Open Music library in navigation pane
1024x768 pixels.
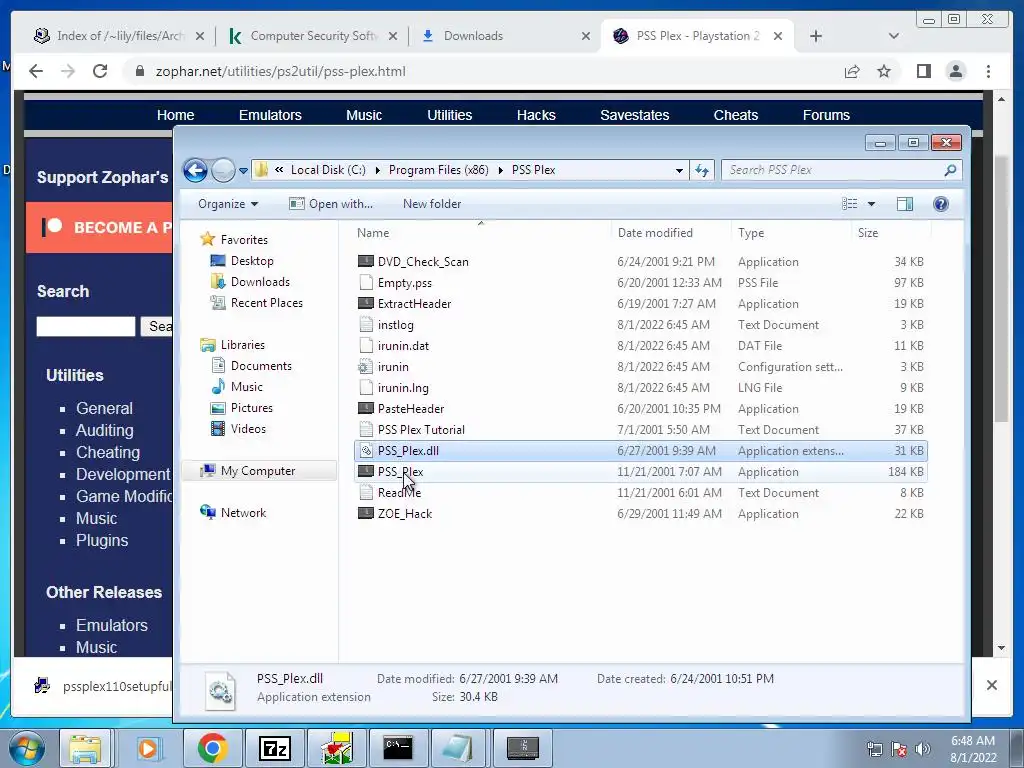(x=246, y=387)
